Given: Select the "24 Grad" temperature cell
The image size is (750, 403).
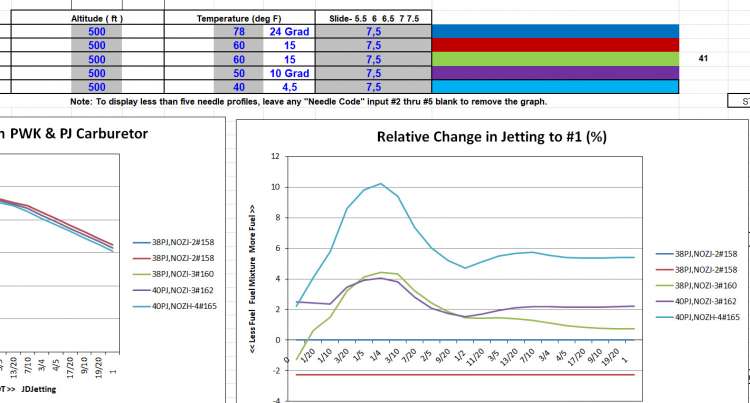Looking at the screenshot, I should pyautogui.click(x=288, y=31).
